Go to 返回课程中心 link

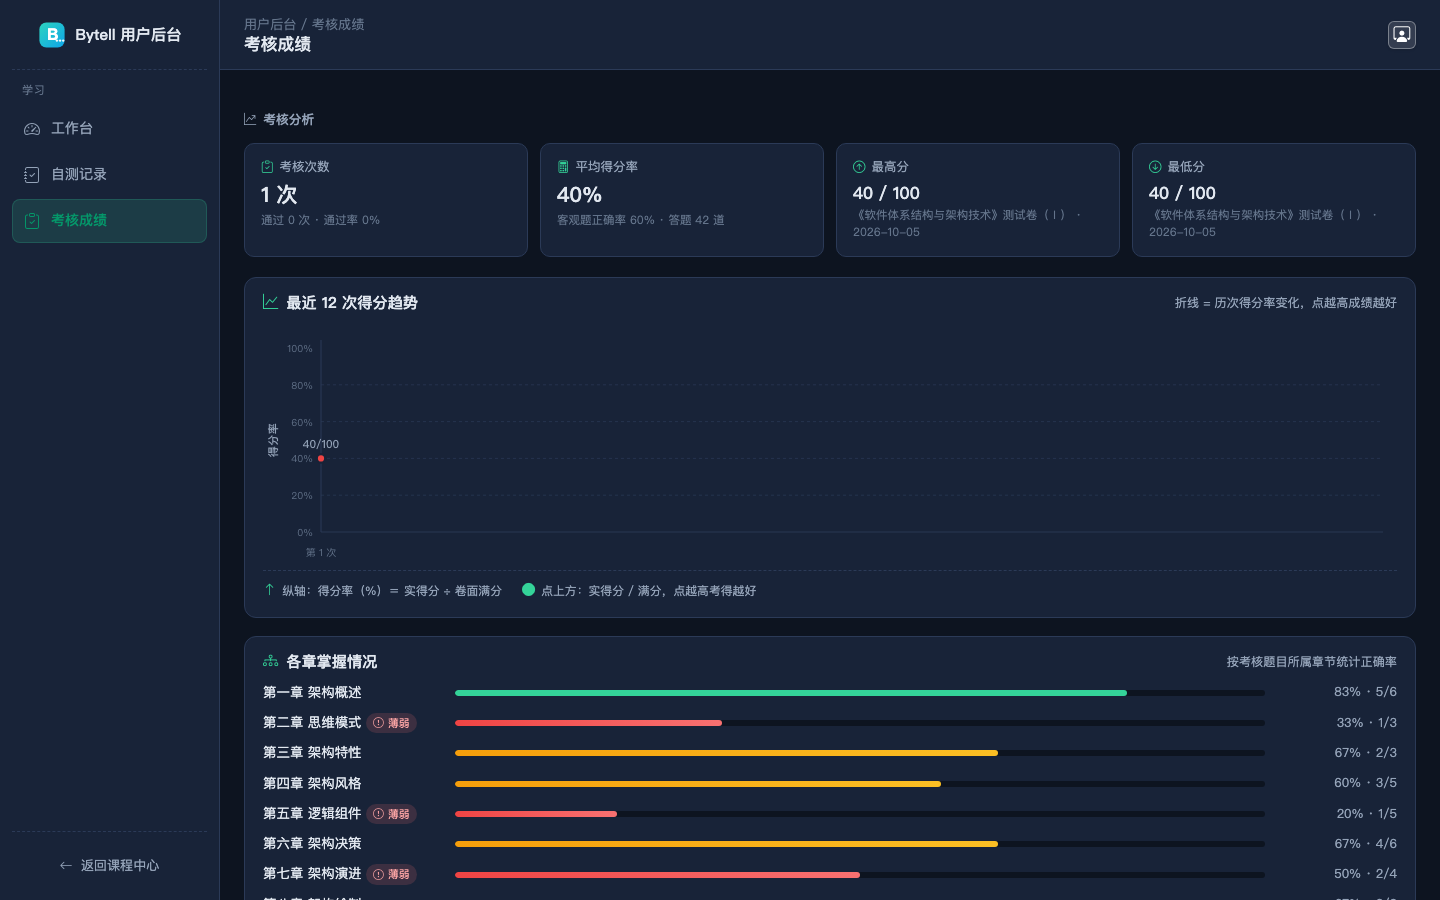tap(109, 866)
